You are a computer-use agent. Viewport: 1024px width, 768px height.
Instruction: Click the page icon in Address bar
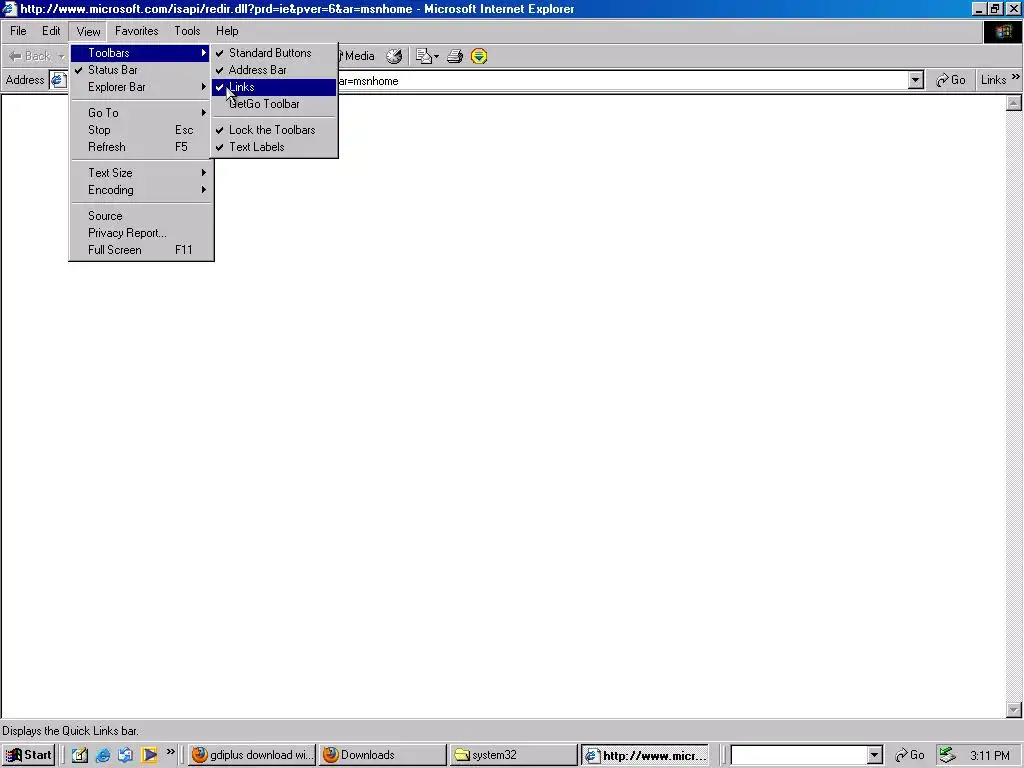(59, 80)
